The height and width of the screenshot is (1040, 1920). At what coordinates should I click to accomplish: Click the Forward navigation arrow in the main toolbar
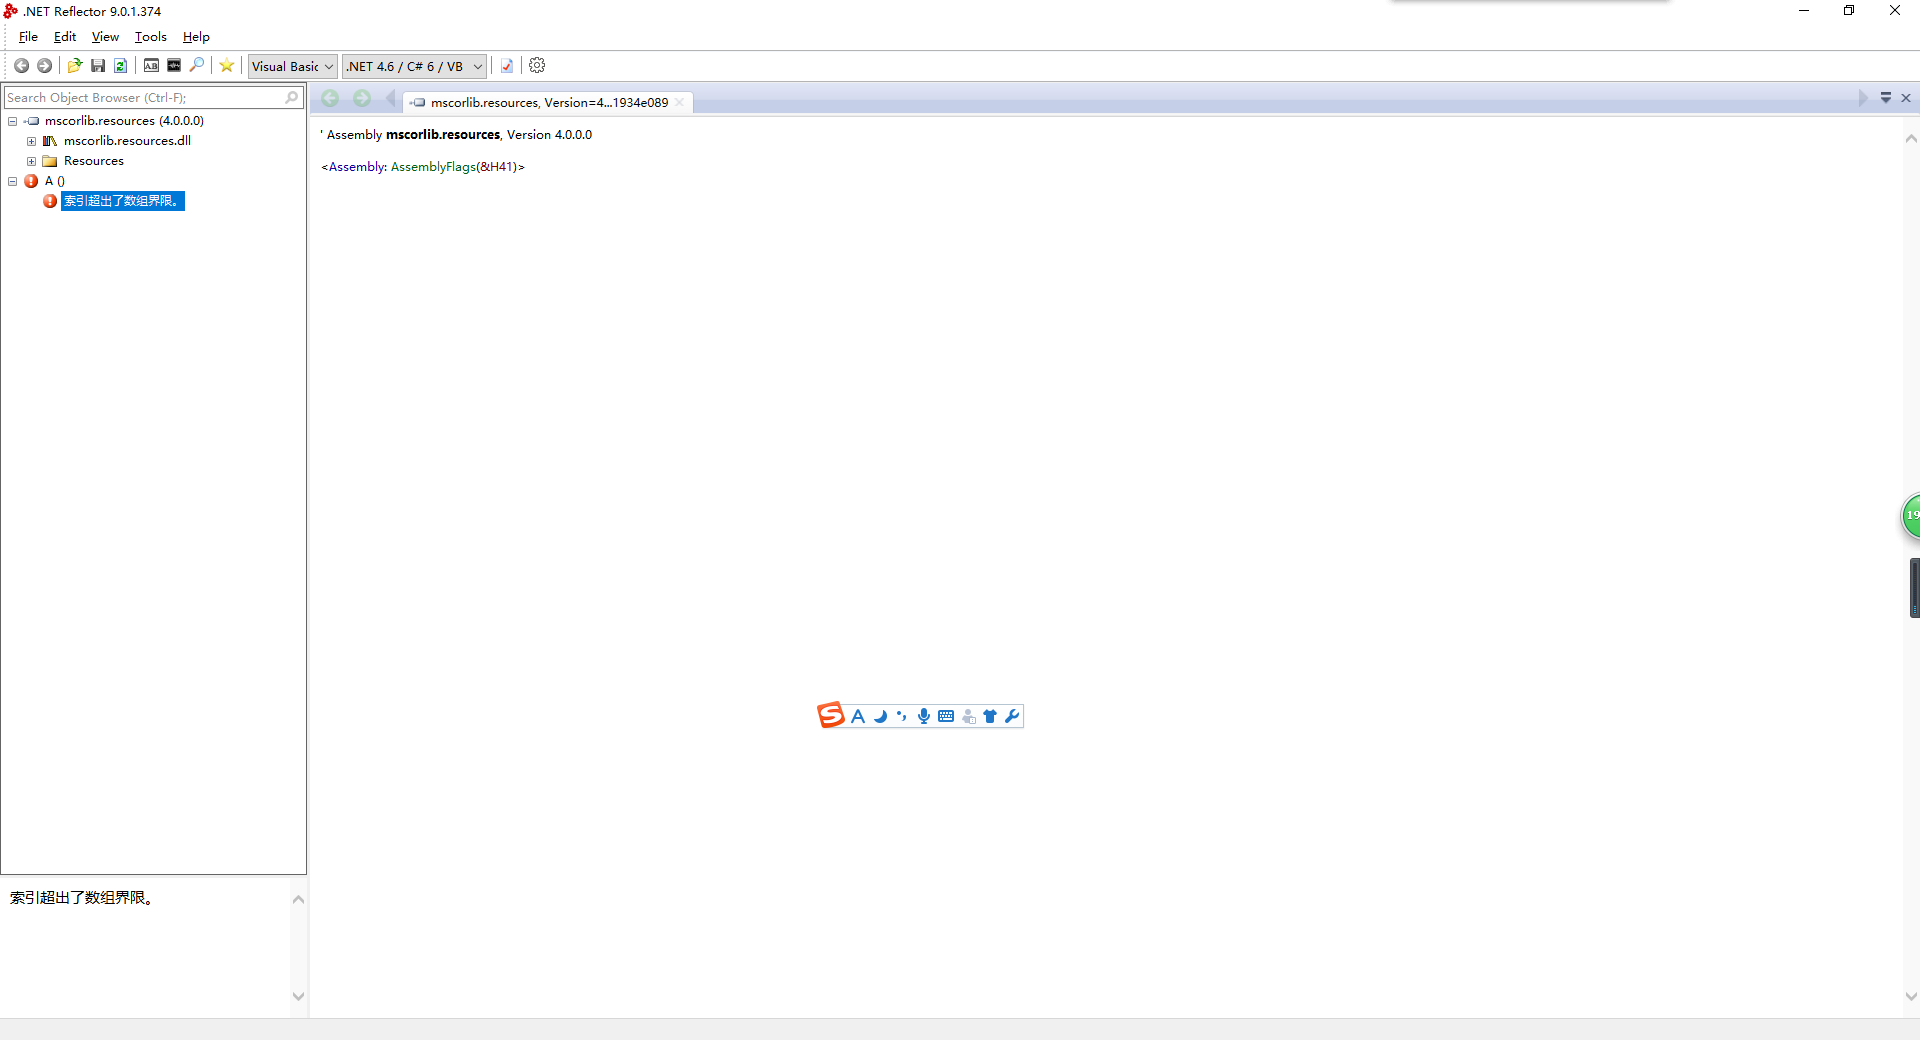point(44,66)
